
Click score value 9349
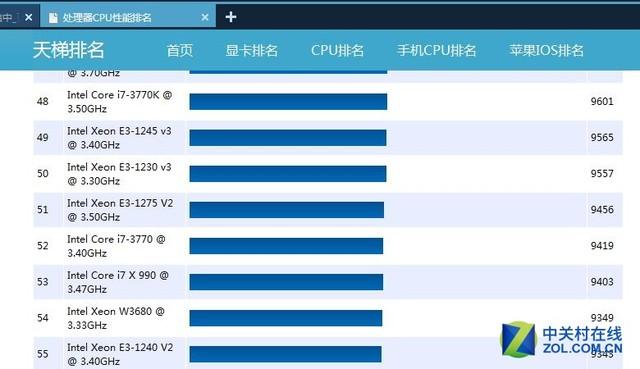602,318
